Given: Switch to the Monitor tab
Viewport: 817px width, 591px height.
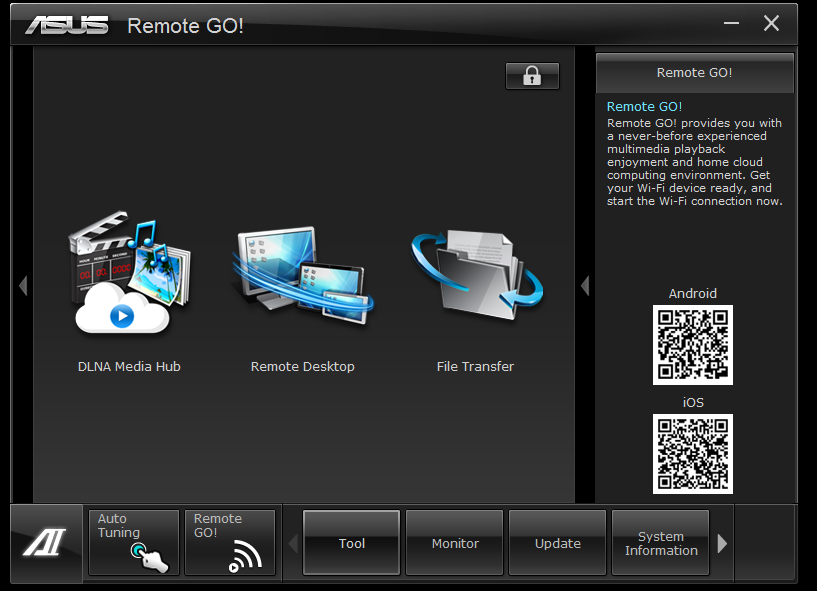Looking at the screenshot, I should coord(454,543).
